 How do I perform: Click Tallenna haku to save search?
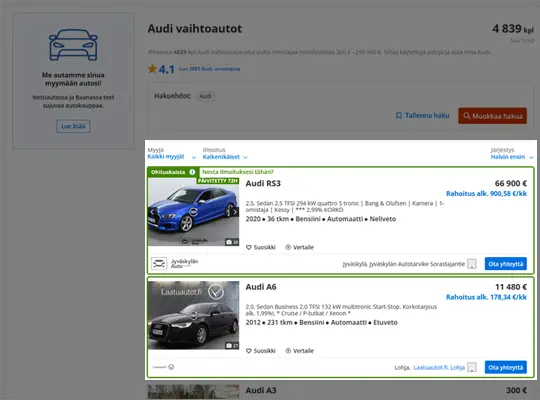(x=423, y=115)
